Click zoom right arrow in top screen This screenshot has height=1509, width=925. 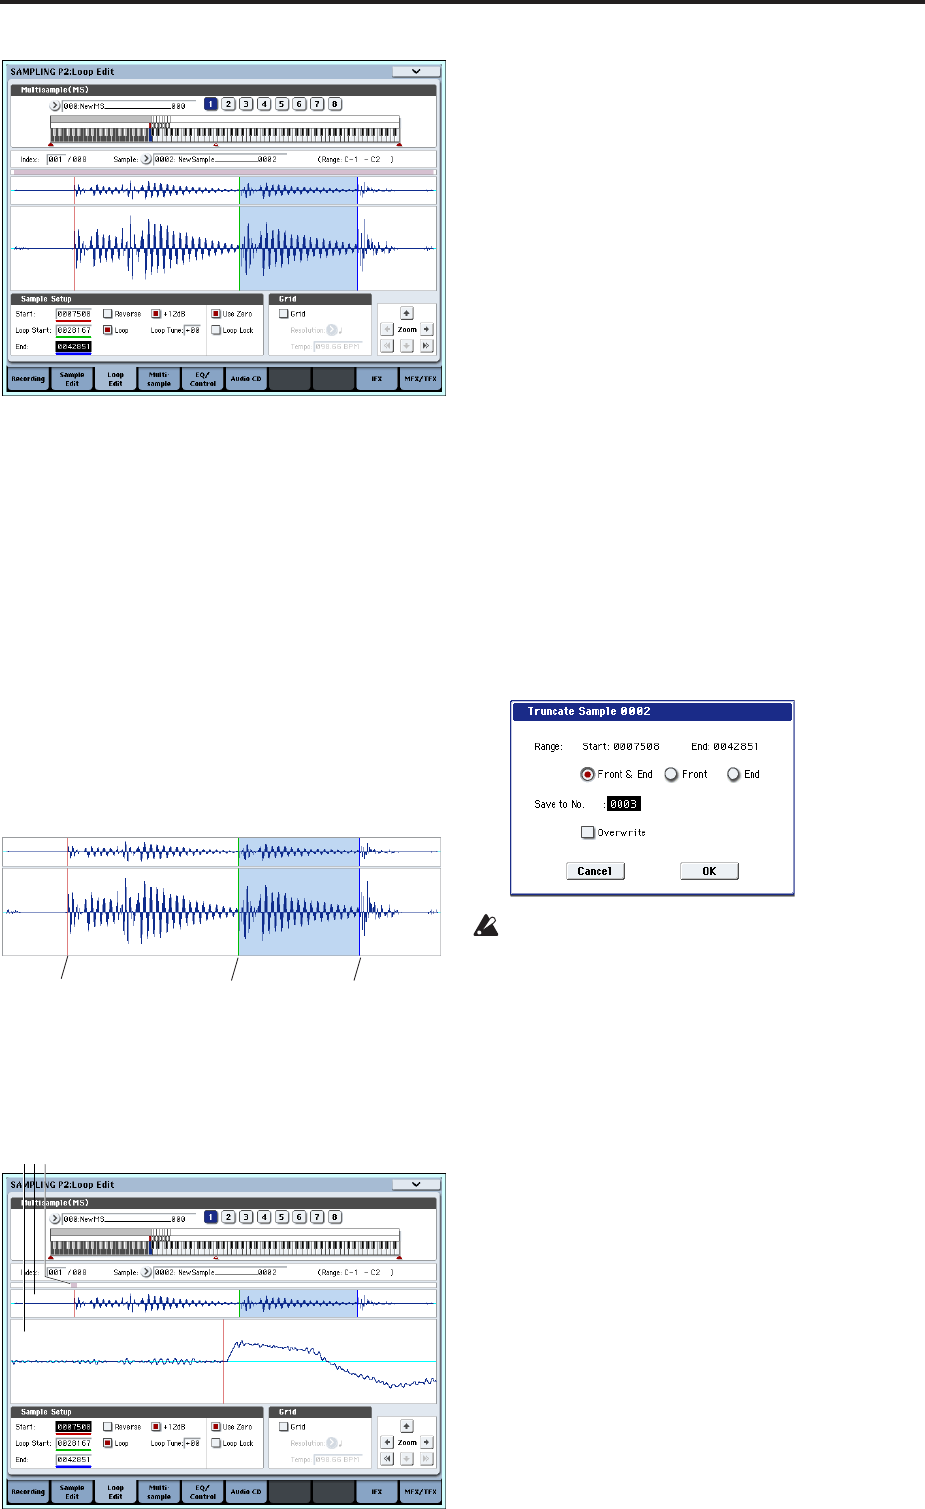(x=427, y=329)
